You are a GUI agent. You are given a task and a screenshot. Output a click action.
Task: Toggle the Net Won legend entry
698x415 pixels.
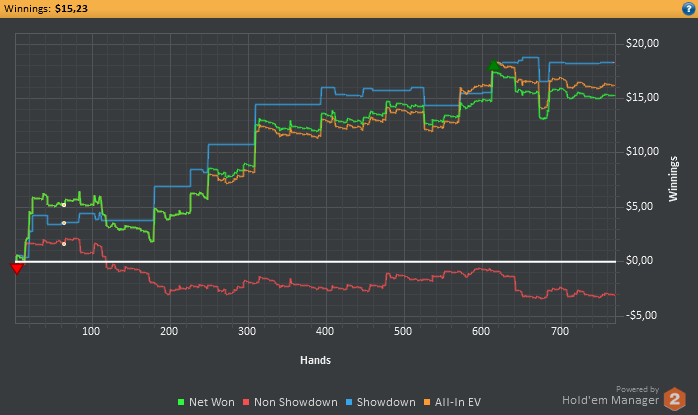tap(206, 402)
